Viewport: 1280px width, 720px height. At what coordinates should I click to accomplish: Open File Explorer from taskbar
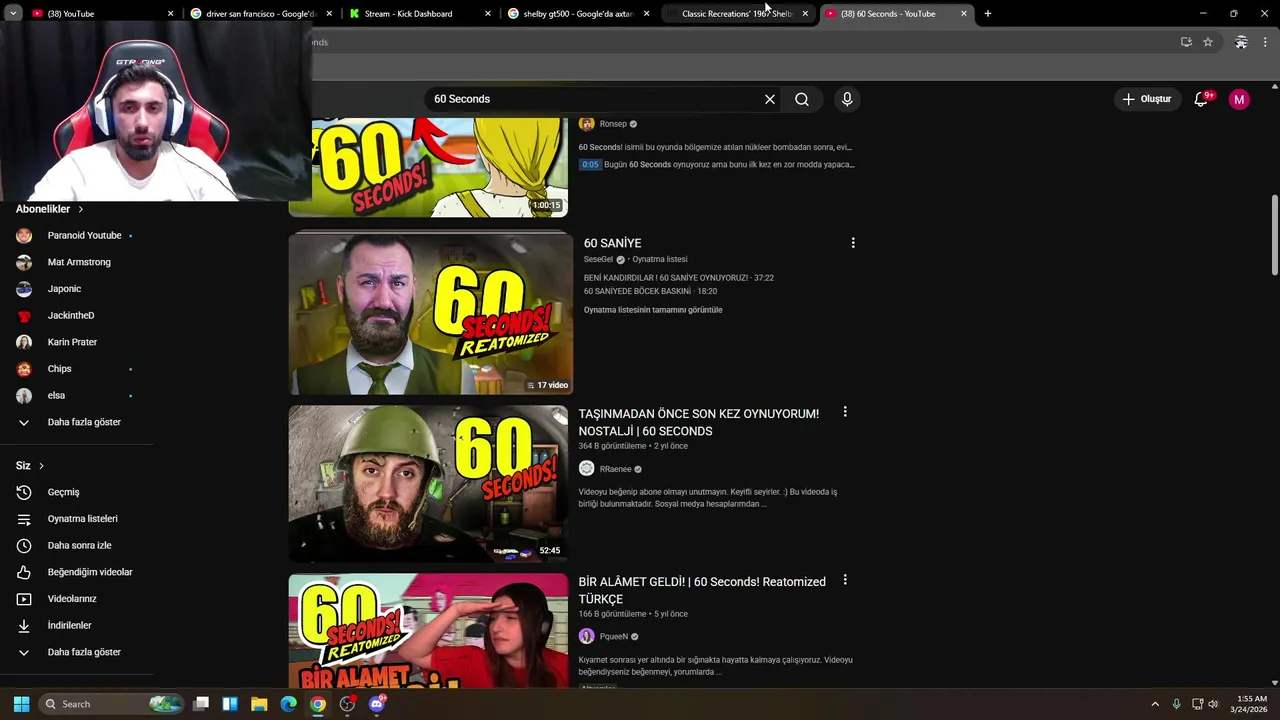259,704
